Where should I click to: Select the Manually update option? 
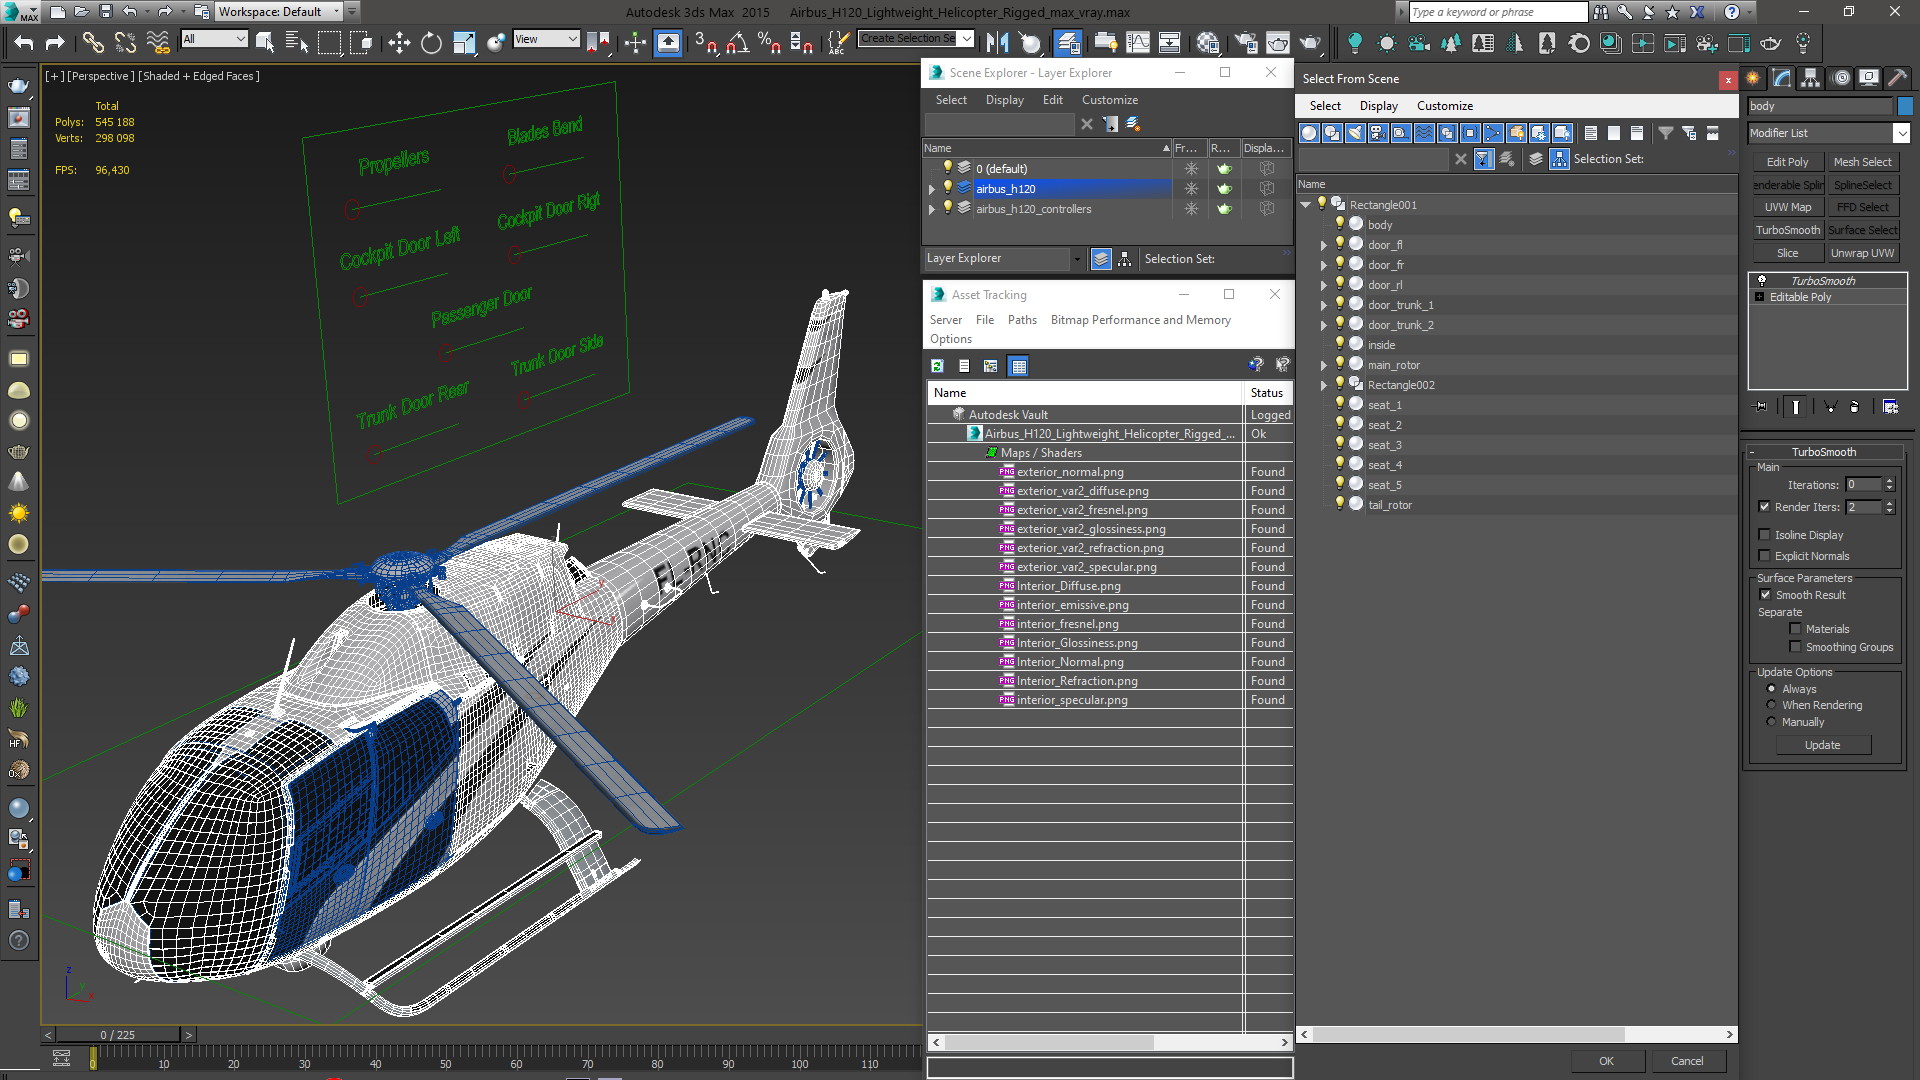pyautogui.click(x=1771, y=722)
